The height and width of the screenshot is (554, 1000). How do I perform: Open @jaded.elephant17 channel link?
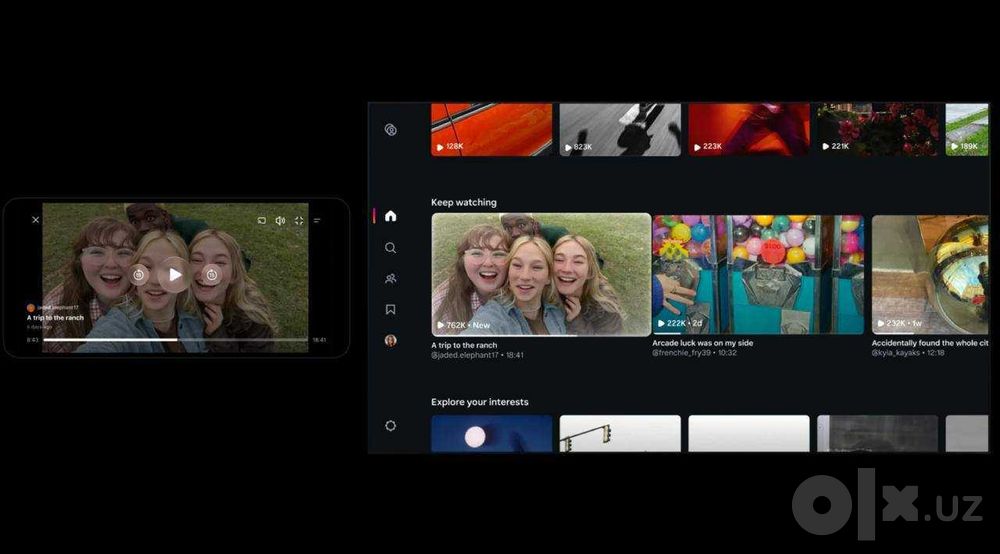pos(464,355)
